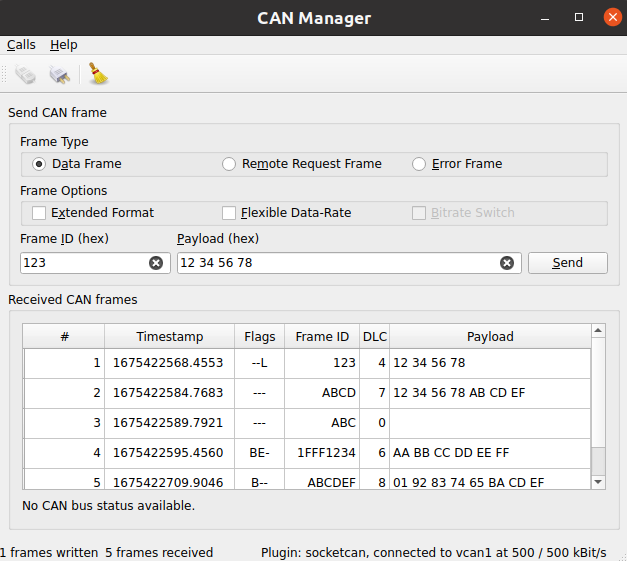Clear the log with the broom icon
The width and height of the screenshot is (627, 561).
pos(98,75)
